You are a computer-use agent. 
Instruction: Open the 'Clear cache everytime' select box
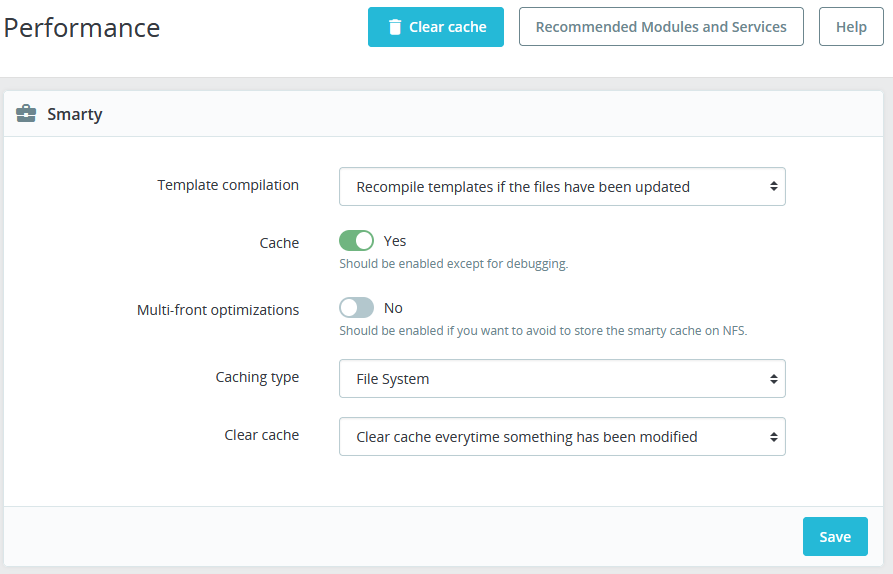pos(562,437)
